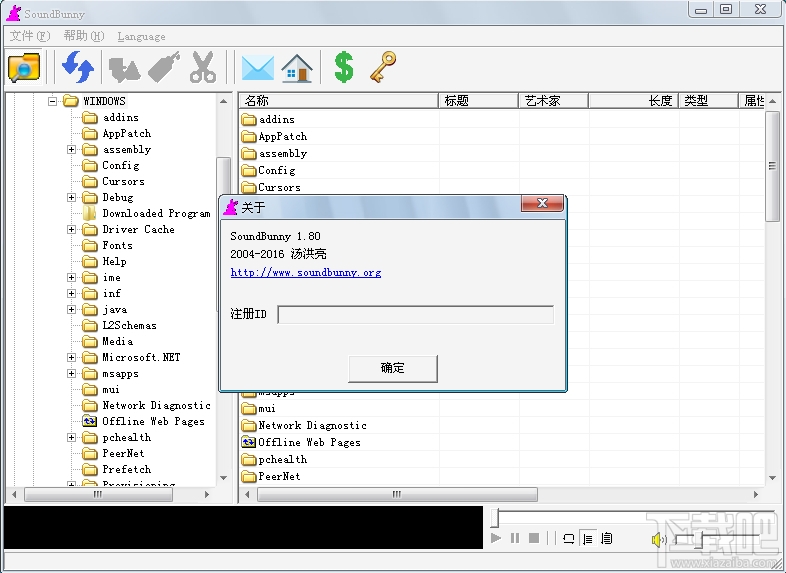786x573 pixels.
Task: Select Fonts folder in the tree
Action: coord(117,246)
